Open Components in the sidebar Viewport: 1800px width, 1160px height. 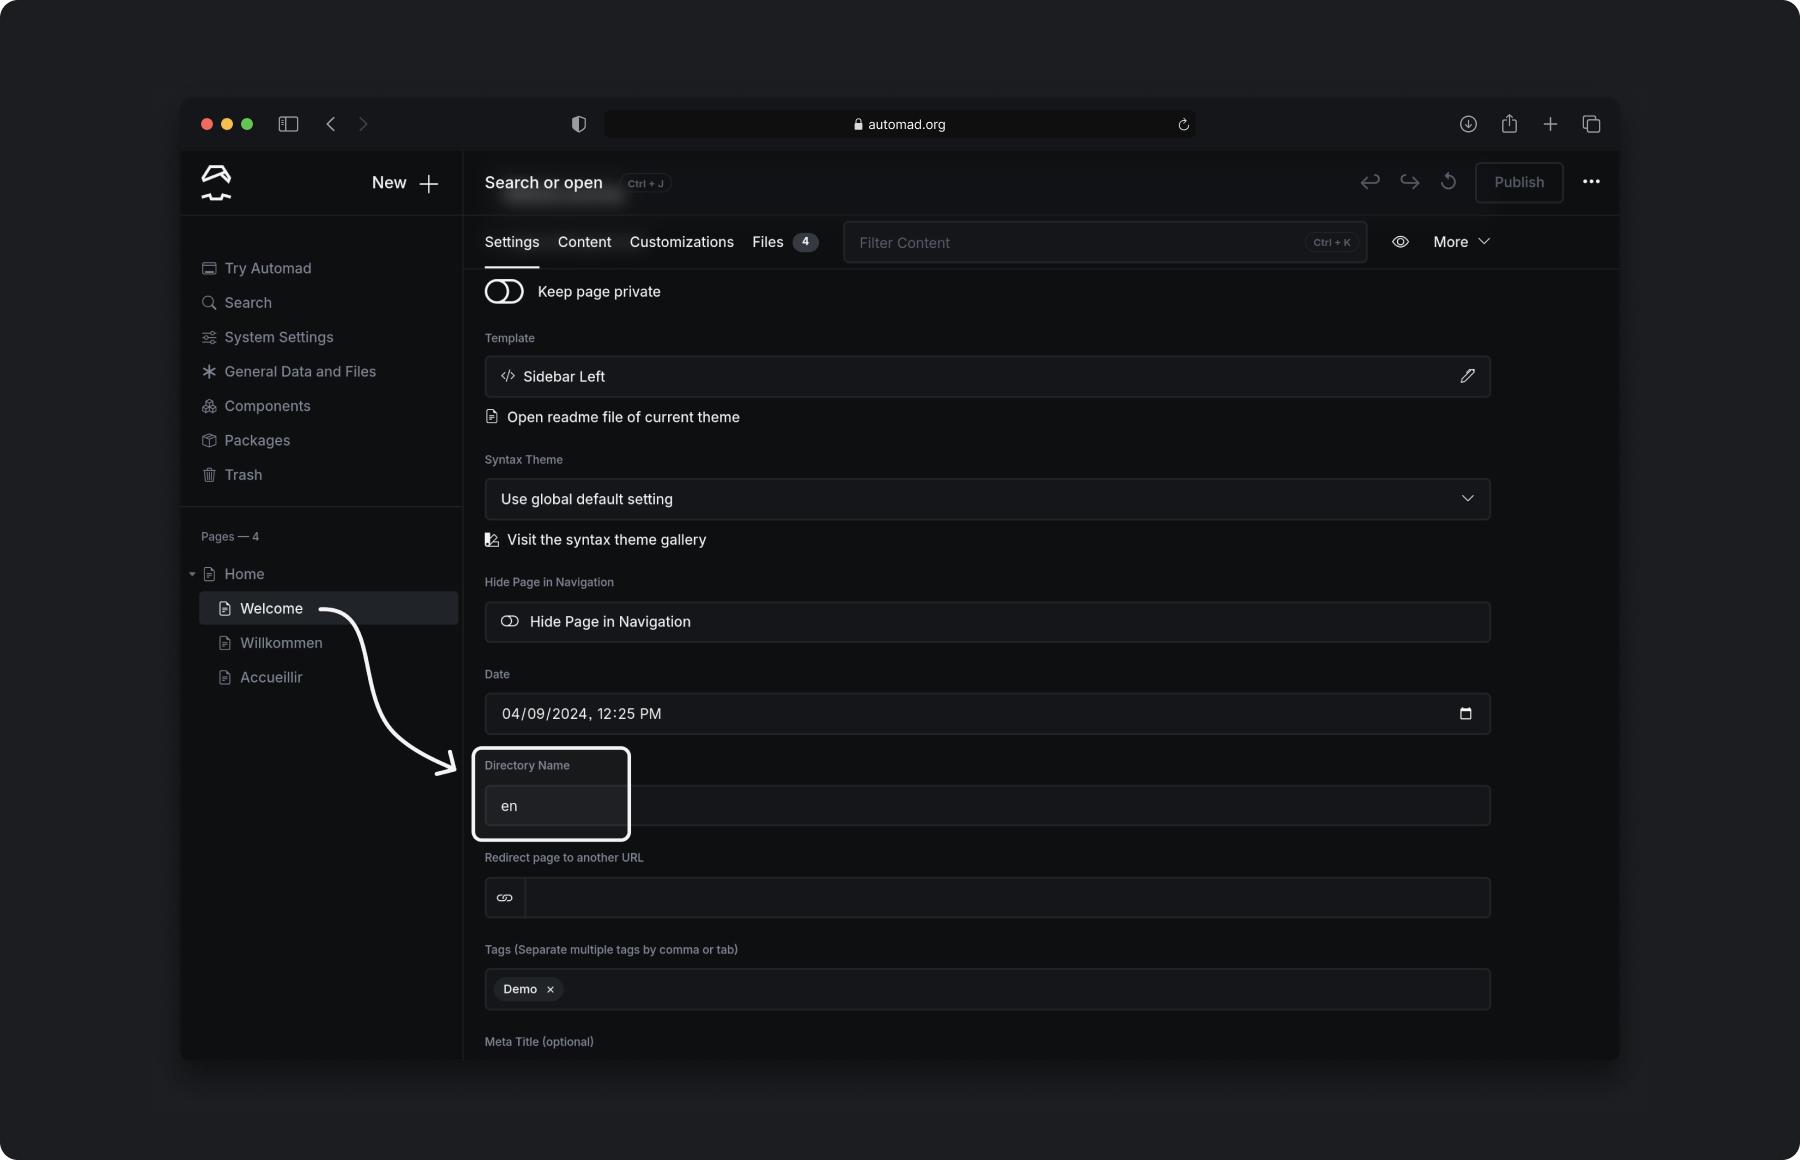256,406
